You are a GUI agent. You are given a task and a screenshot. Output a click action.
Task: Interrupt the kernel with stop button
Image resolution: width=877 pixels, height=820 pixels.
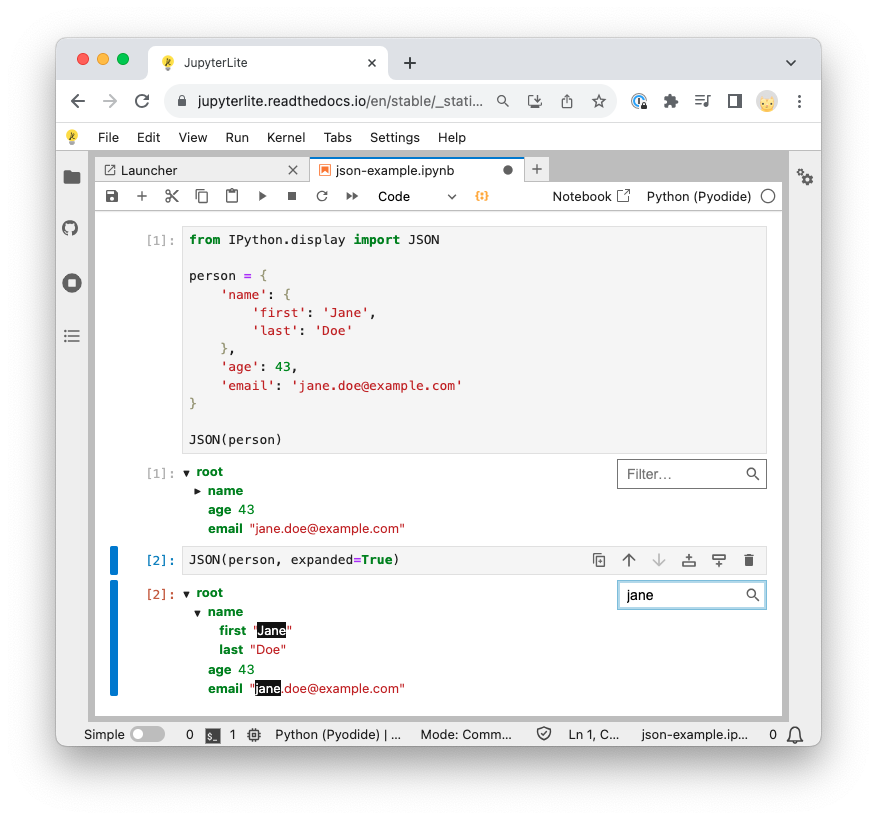coord(292,196)
